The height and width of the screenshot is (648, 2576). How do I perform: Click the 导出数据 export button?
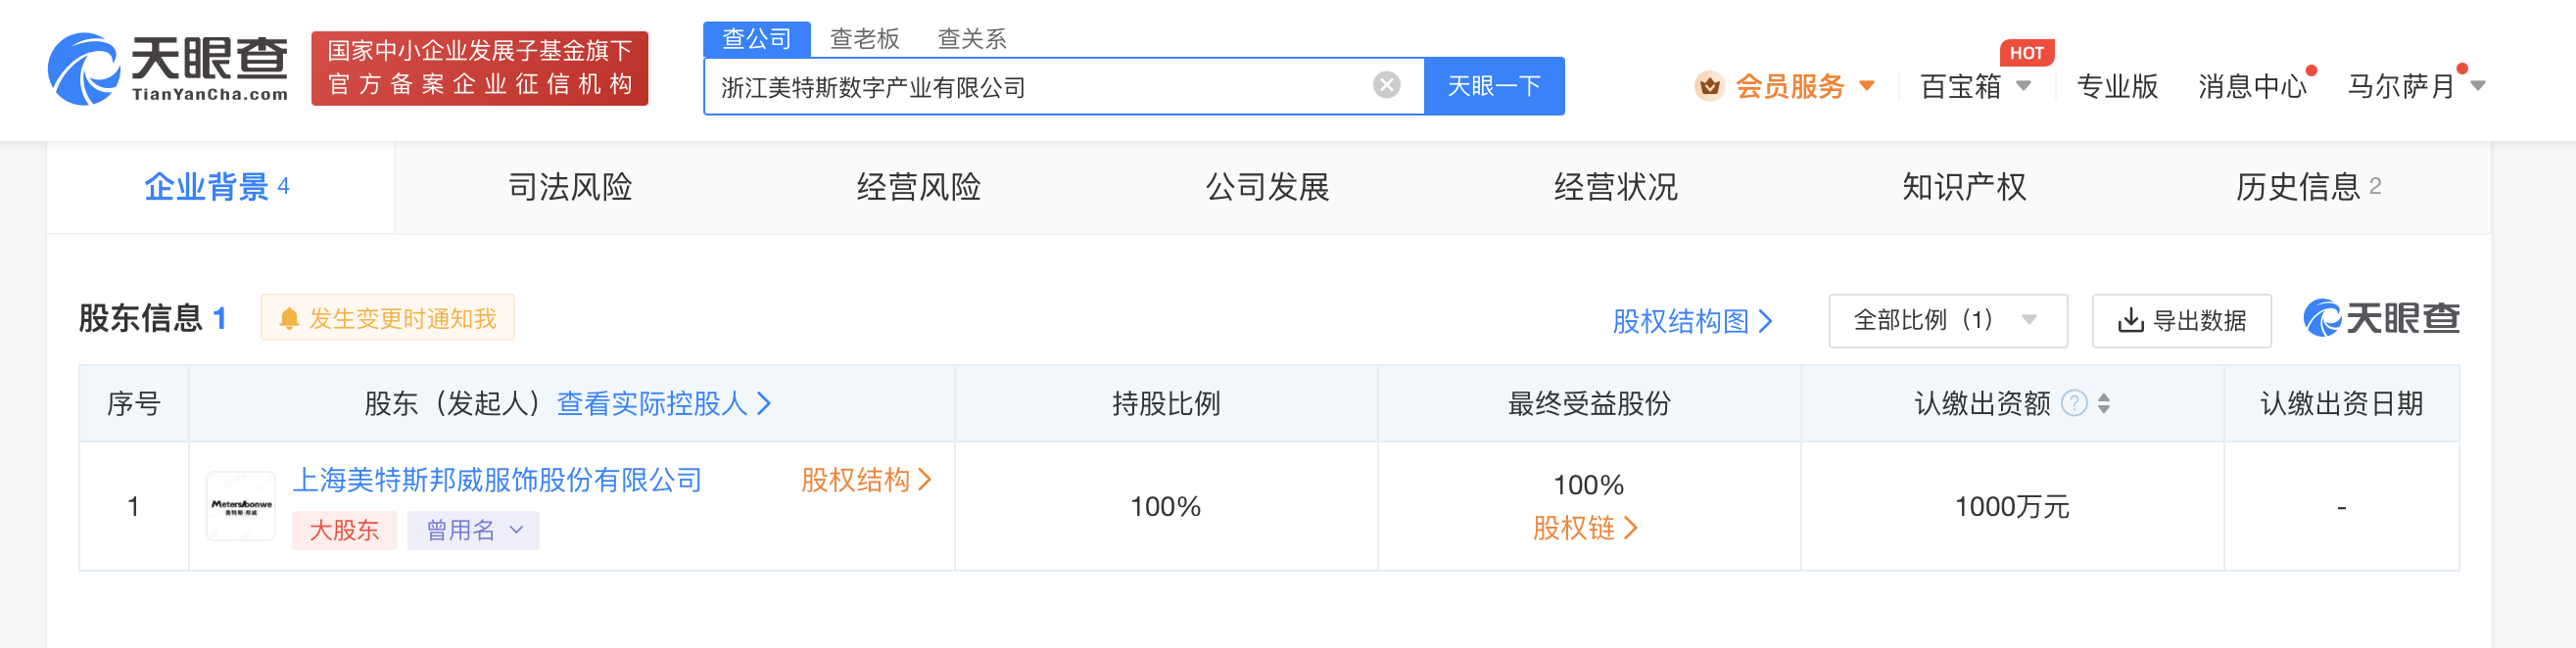click(2181, 320)
